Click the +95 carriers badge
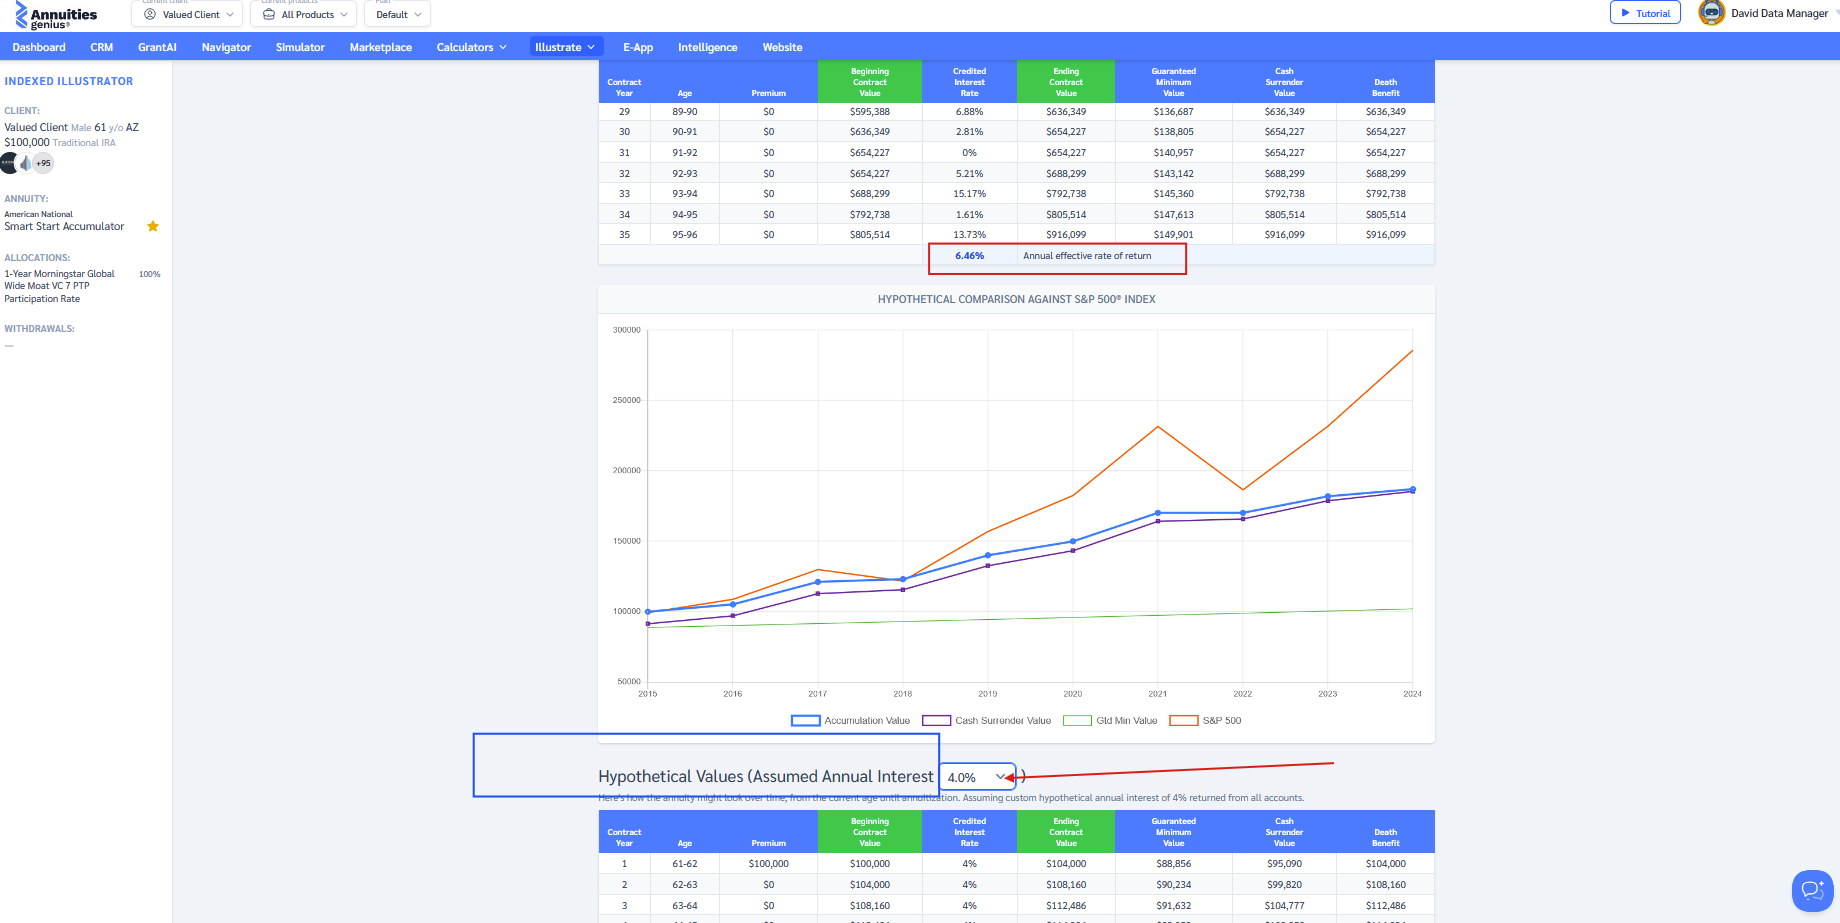The height and width of the screenshot is (923, 1840). (43, 163)
